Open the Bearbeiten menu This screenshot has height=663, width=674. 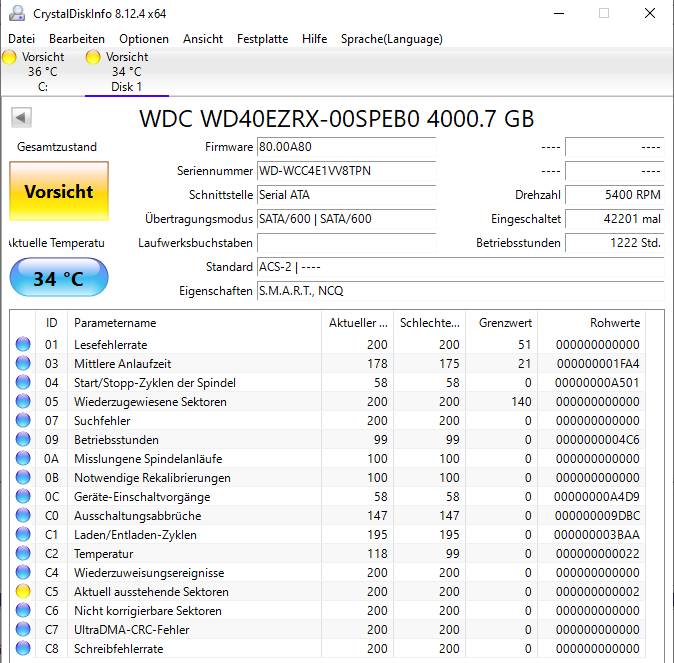77,39
